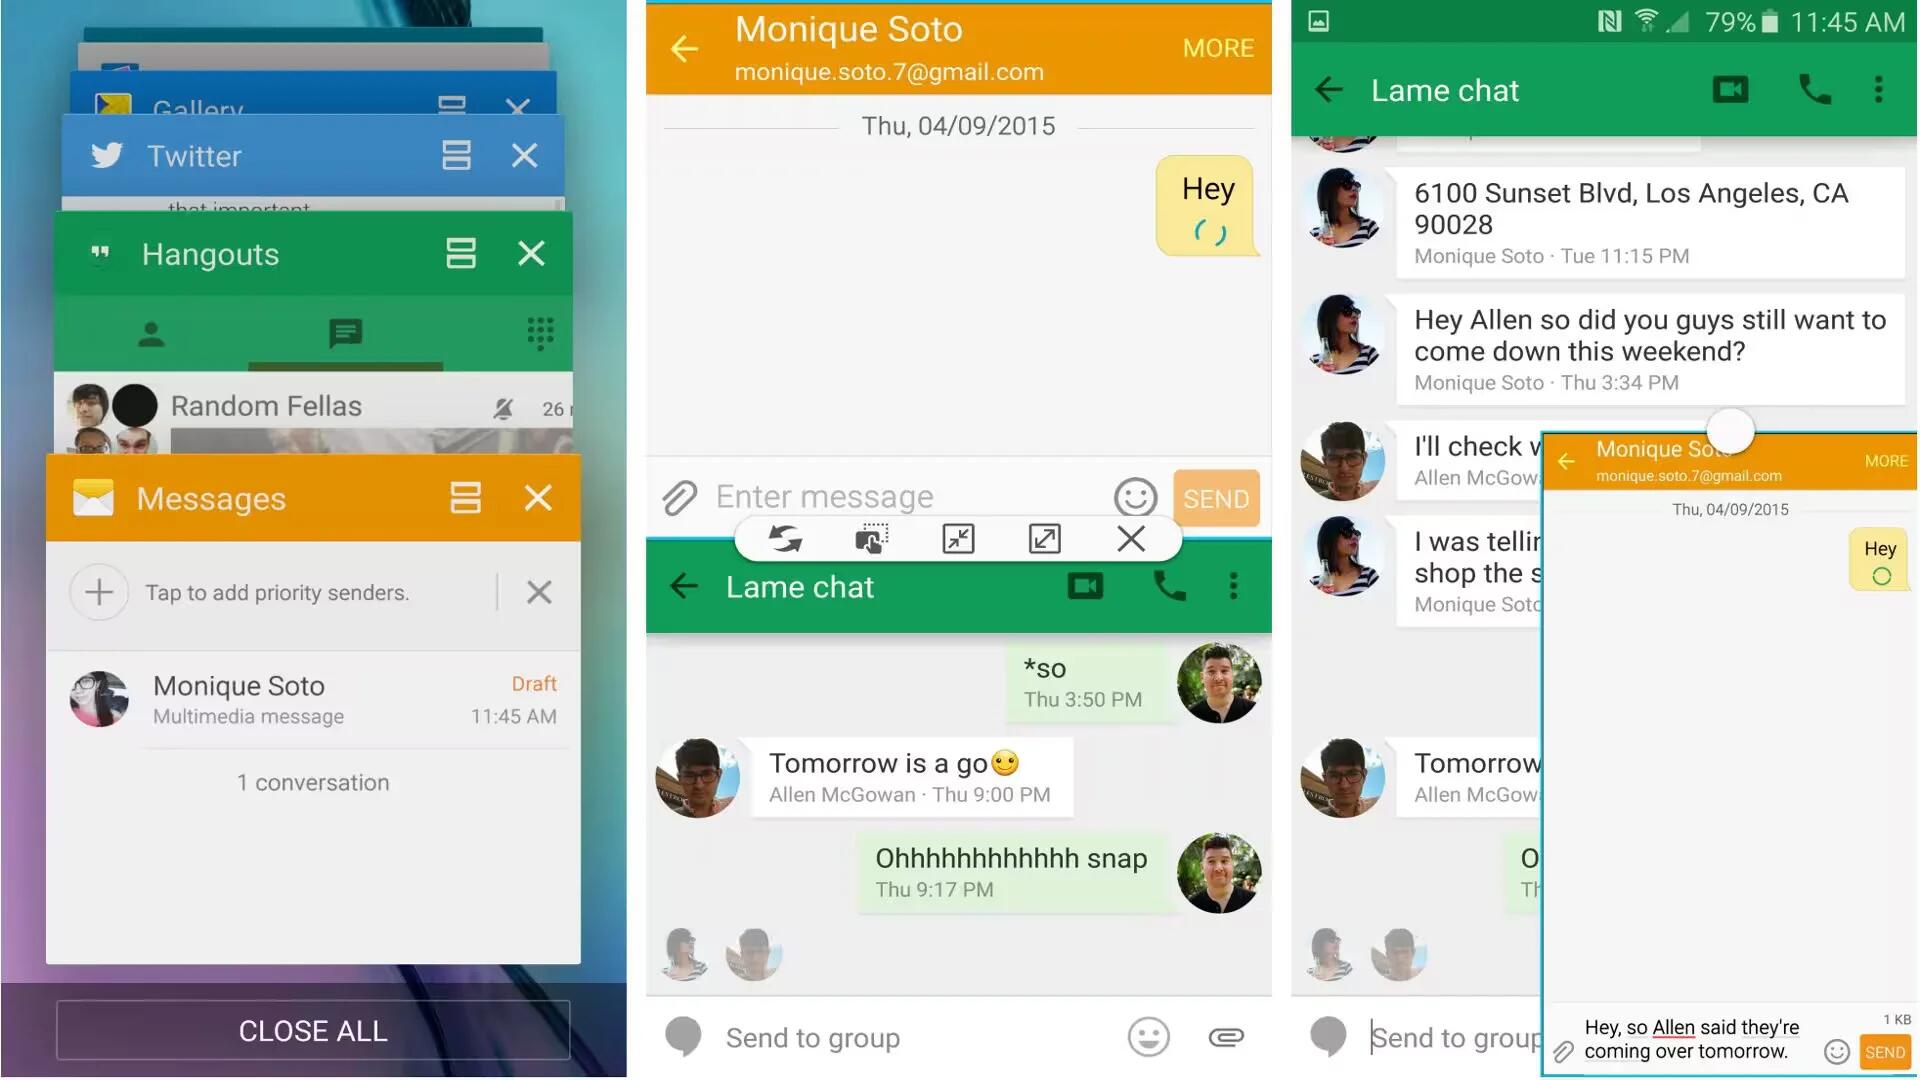1920x1080 pixels.
Task: Tap the X to close image toolbar
Action: pos(1130,538)
